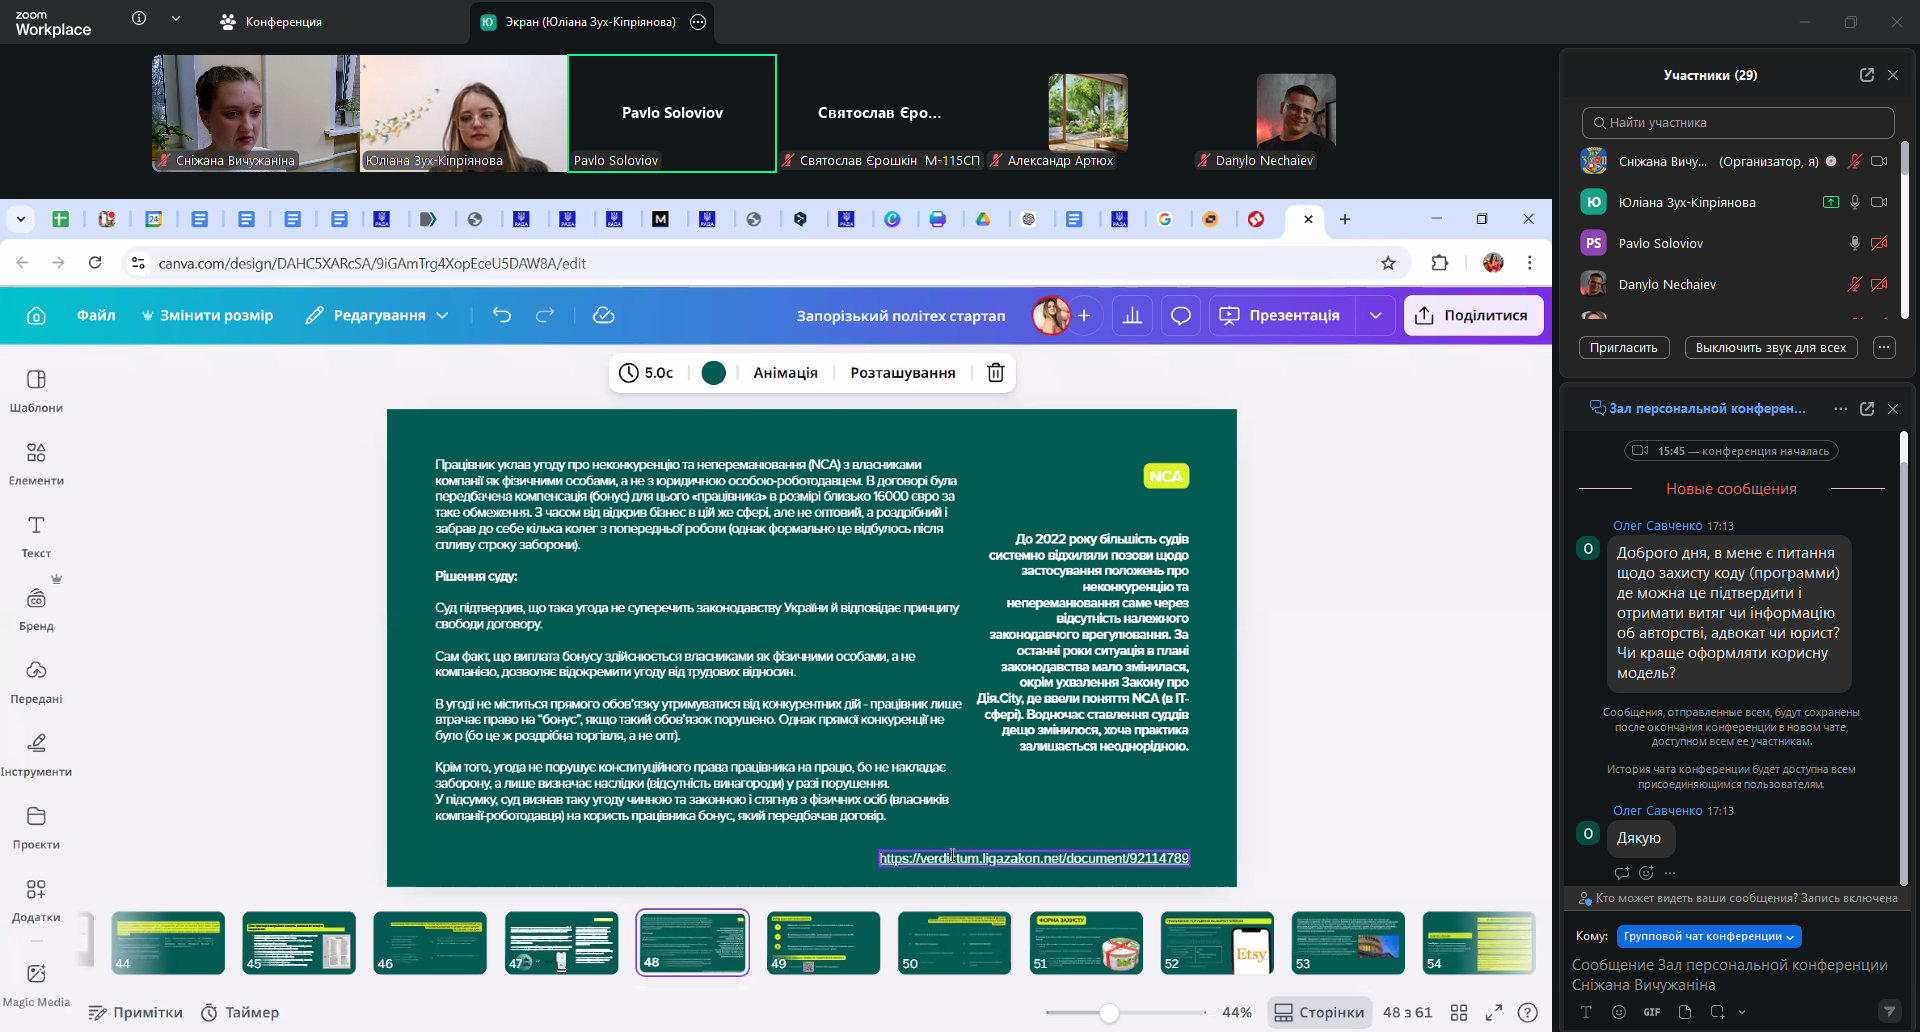Viewport: 1920px width, 1032px height.
Task: Open the comments speech bubble icon
Action: (1180, 316)
